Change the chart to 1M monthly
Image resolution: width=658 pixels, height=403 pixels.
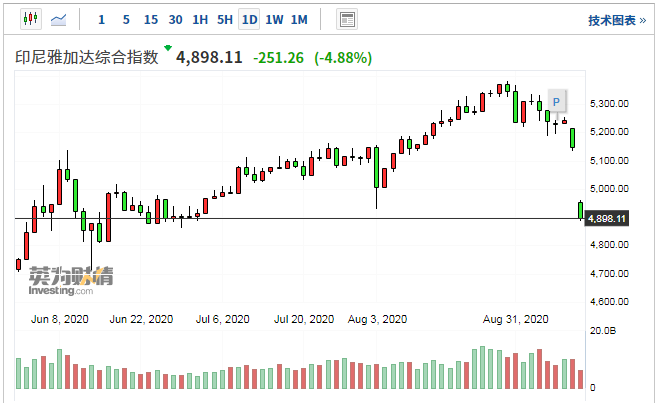pyautogui.click(x=298, y=19)
